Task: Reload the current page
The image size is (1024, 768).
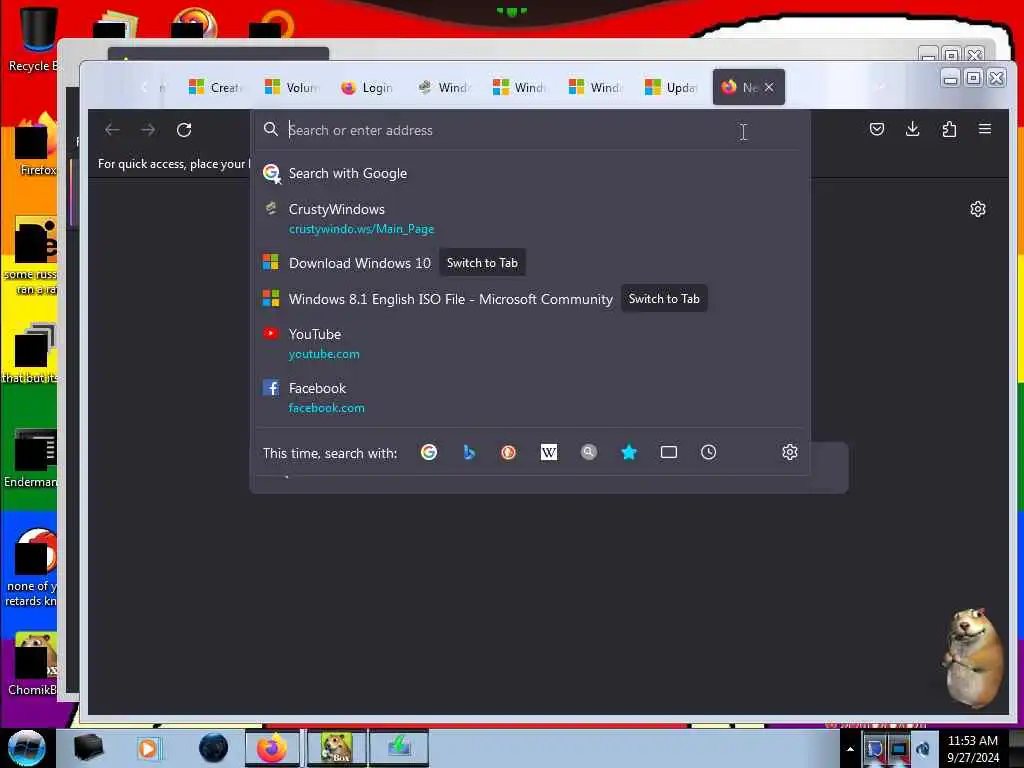Action: 184,130
